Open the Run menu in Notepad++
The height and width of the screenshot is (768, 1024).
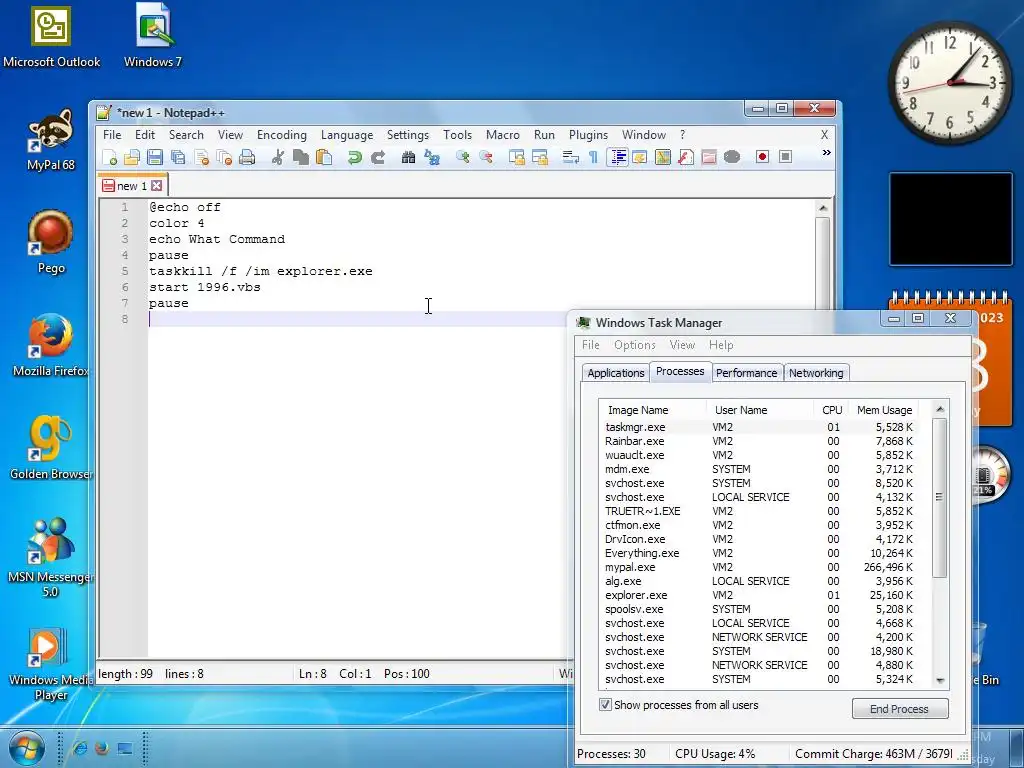click(544, 135)
